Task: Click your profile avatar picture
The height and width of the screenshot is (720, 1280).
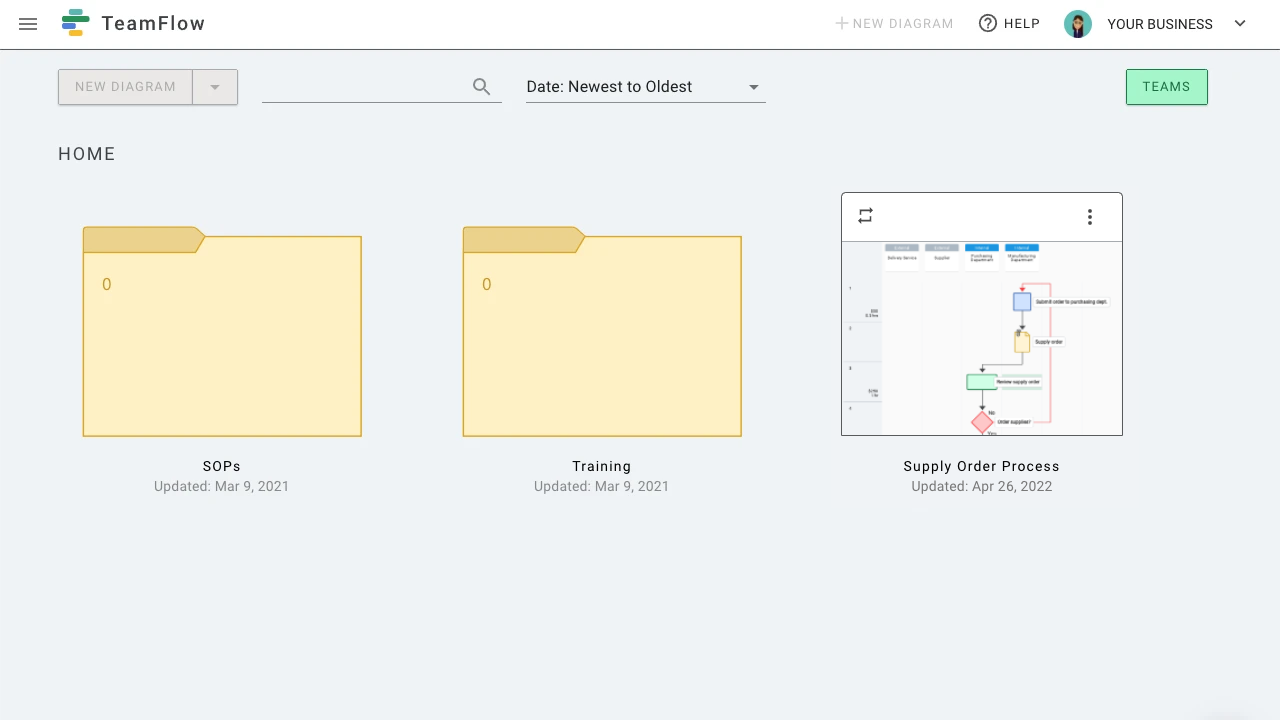Action: coord(1077,23)
